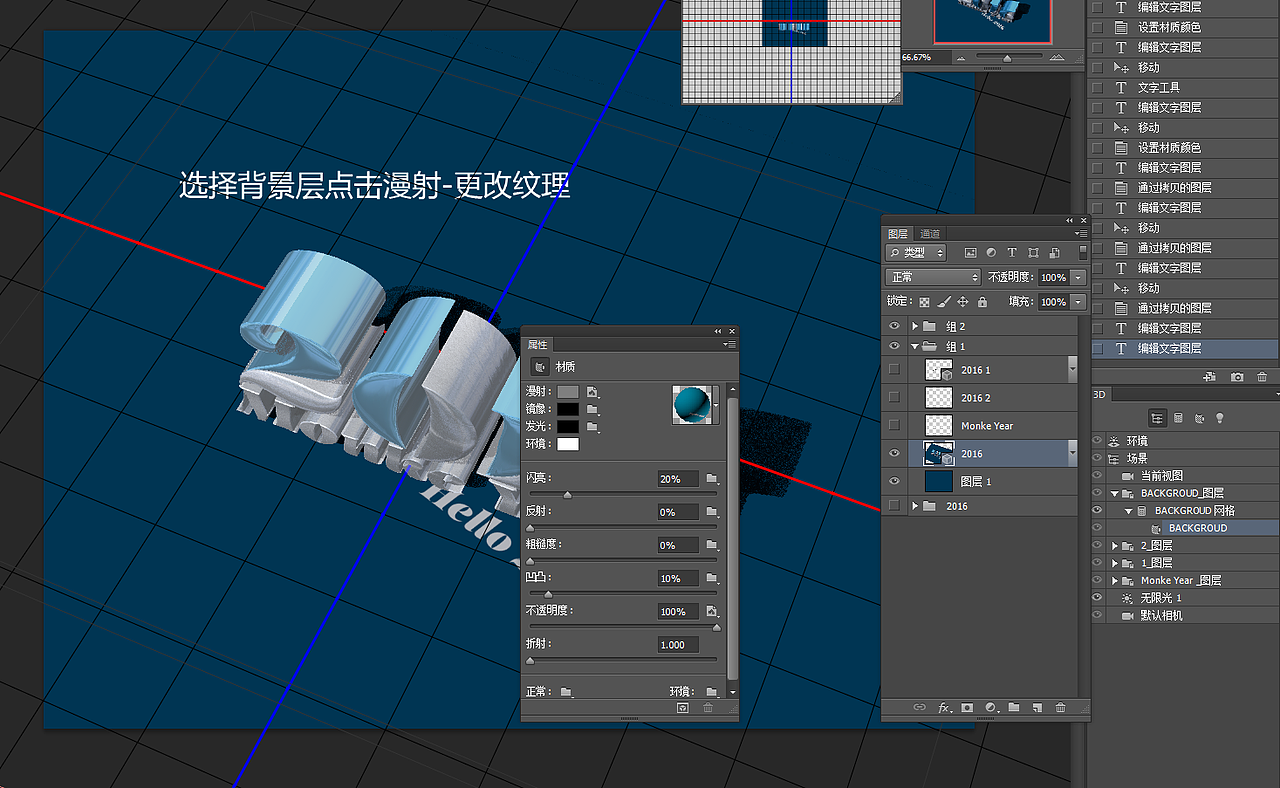The image size is (1280, 788).
Task: Open the 闪亮 shine texture folder icon
Action: tap(712, 479)
